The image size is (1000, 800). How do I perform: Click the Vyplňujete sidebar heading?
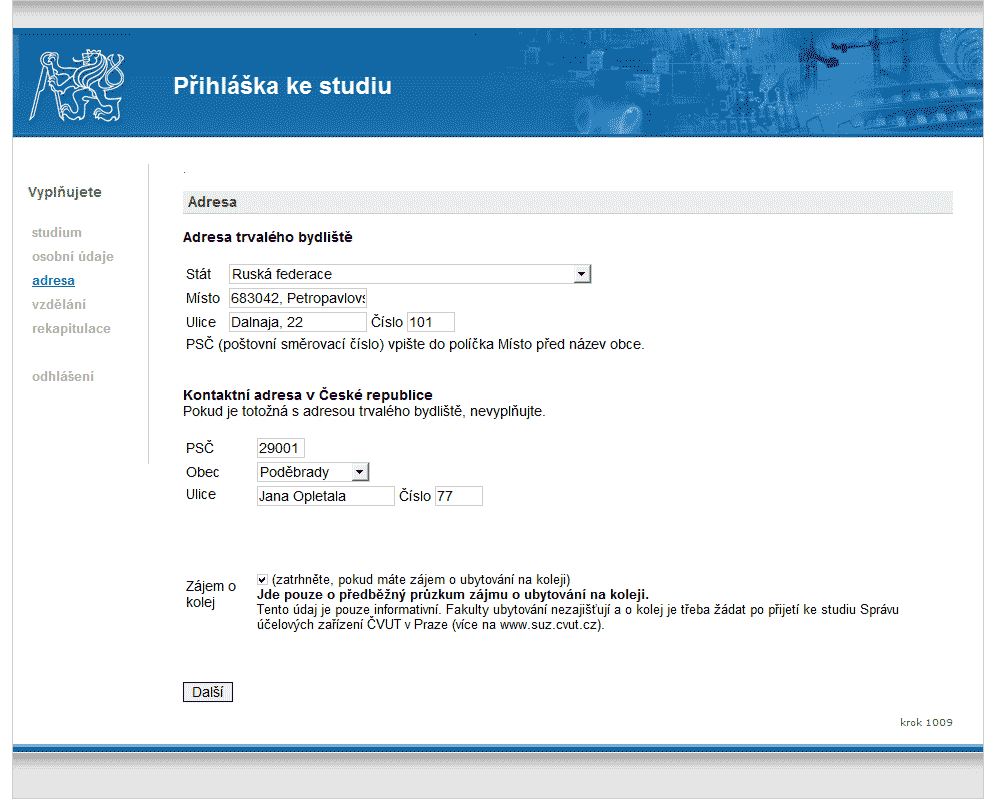tap(65, 192)
